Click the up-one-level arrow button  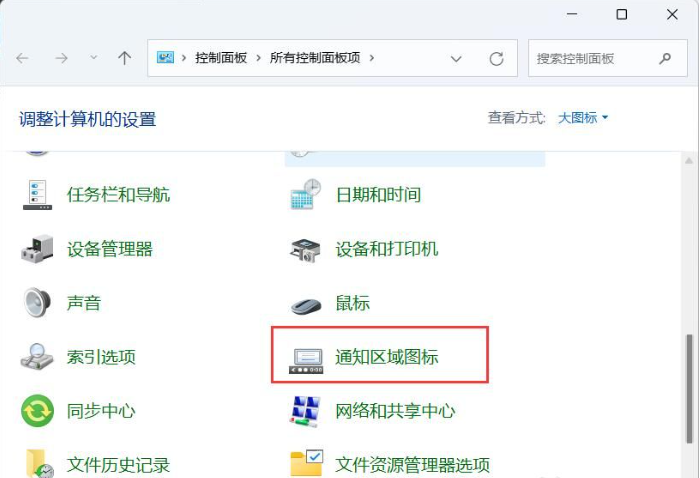coord(124,59)
